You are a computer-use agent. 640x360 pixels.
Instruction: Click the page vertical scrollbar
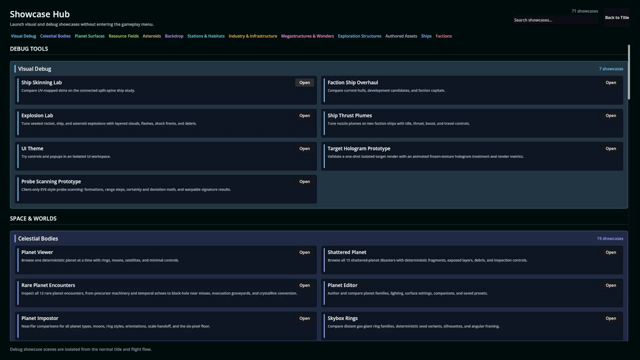click(629, 72)
